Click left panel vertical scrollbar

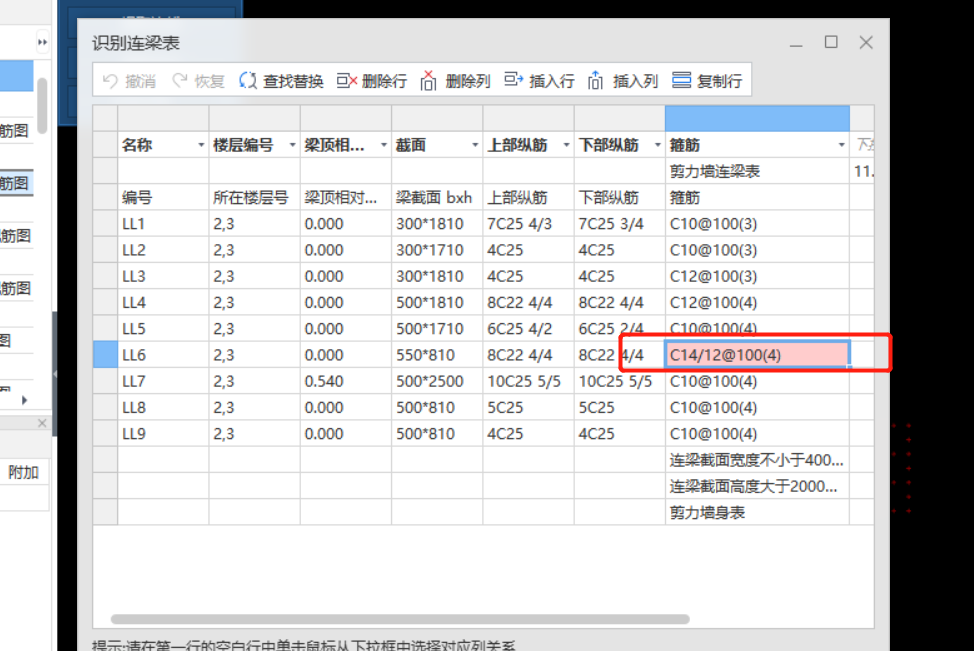point(42,106)
